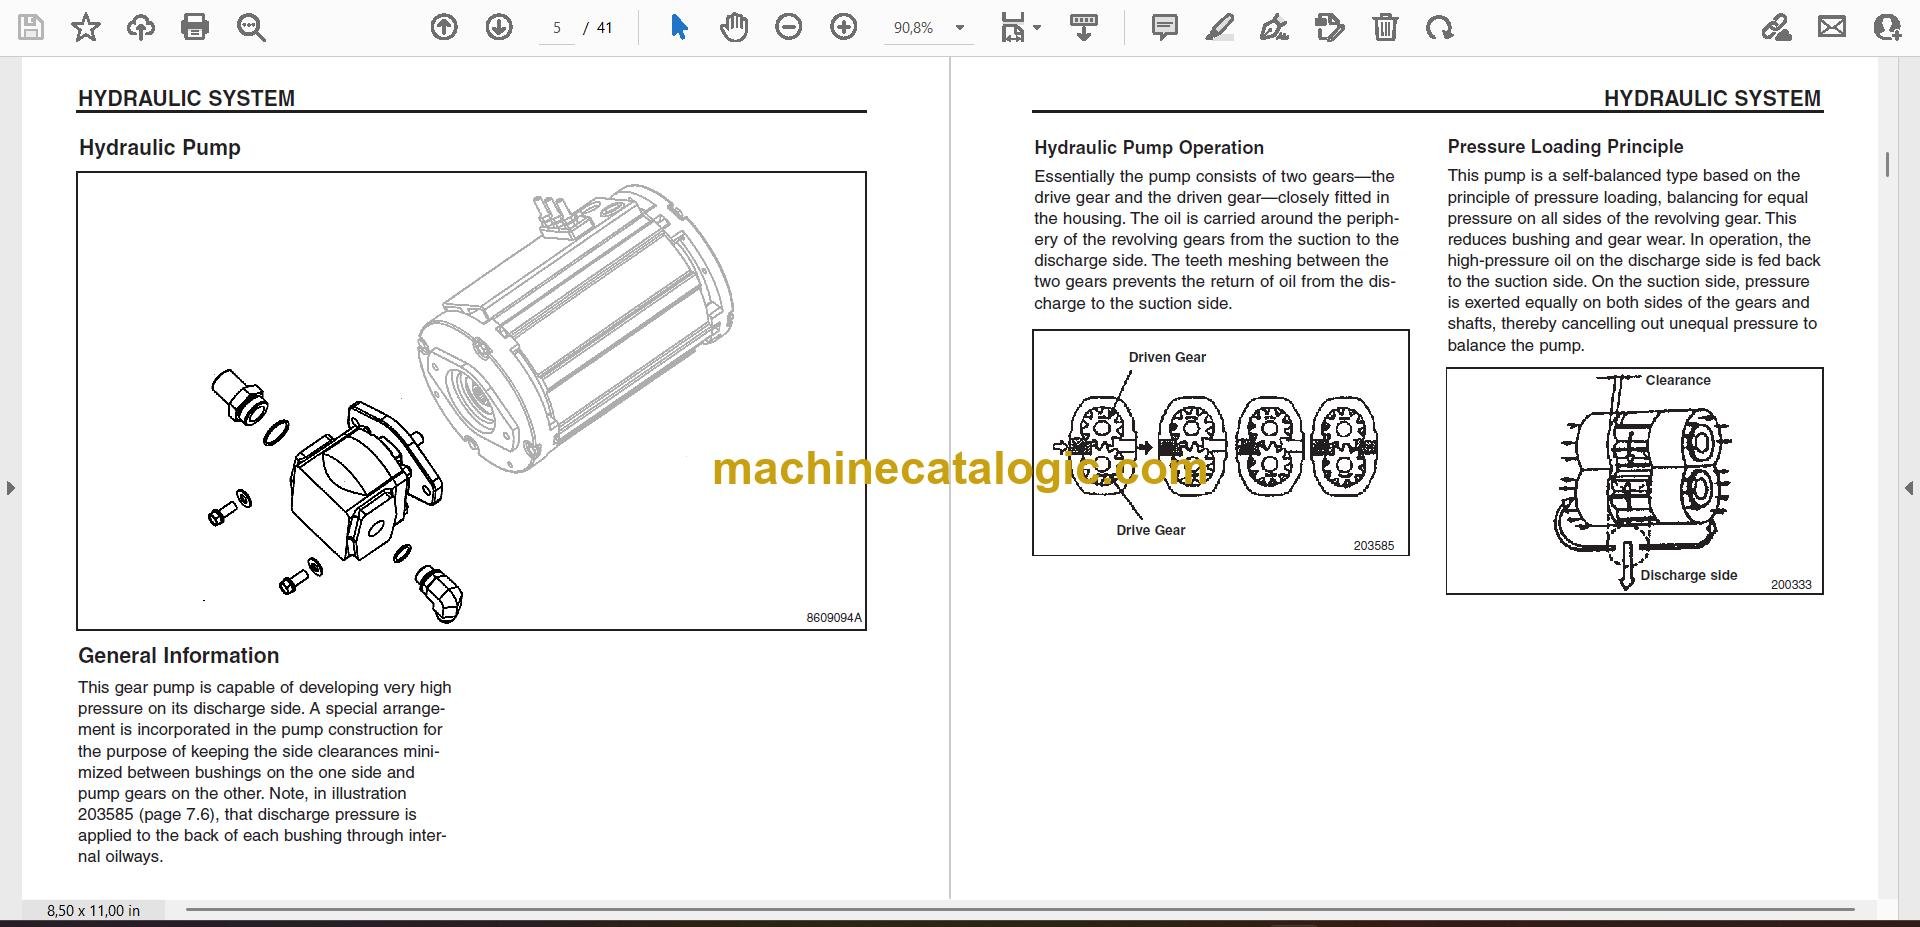Click the 'Hydraulic Pump' heading
The image size is (1920, 927).
point(160,148)
